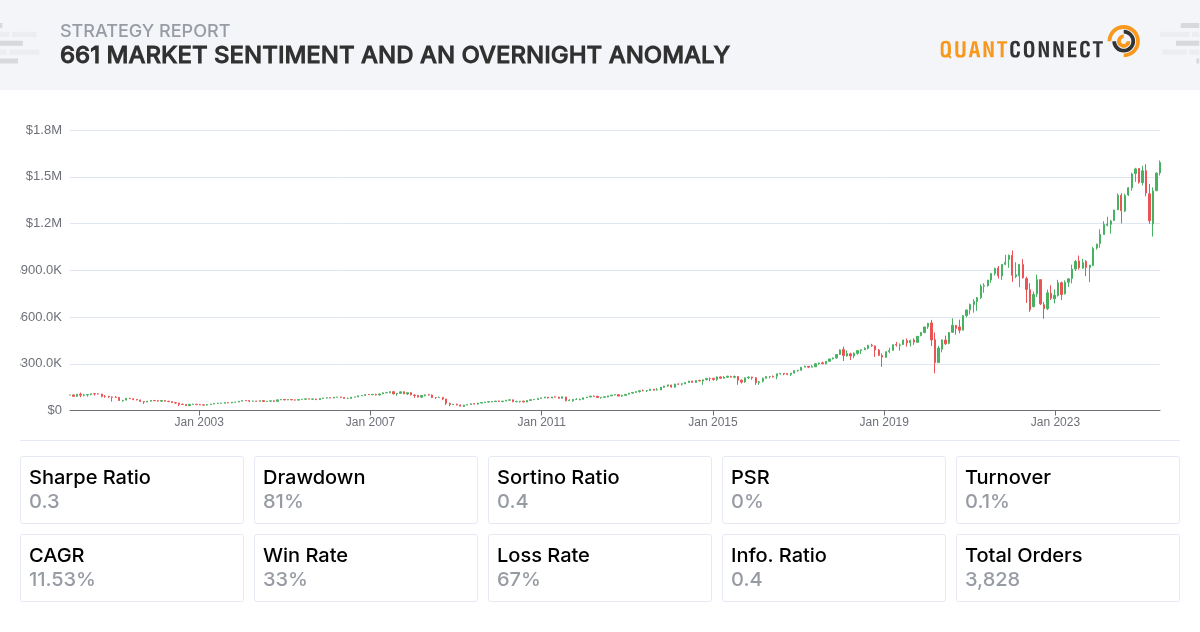The image size is (1200, 632).
Task: Click the Jan 2023 x-axis label
Action: pos(1055,422)
